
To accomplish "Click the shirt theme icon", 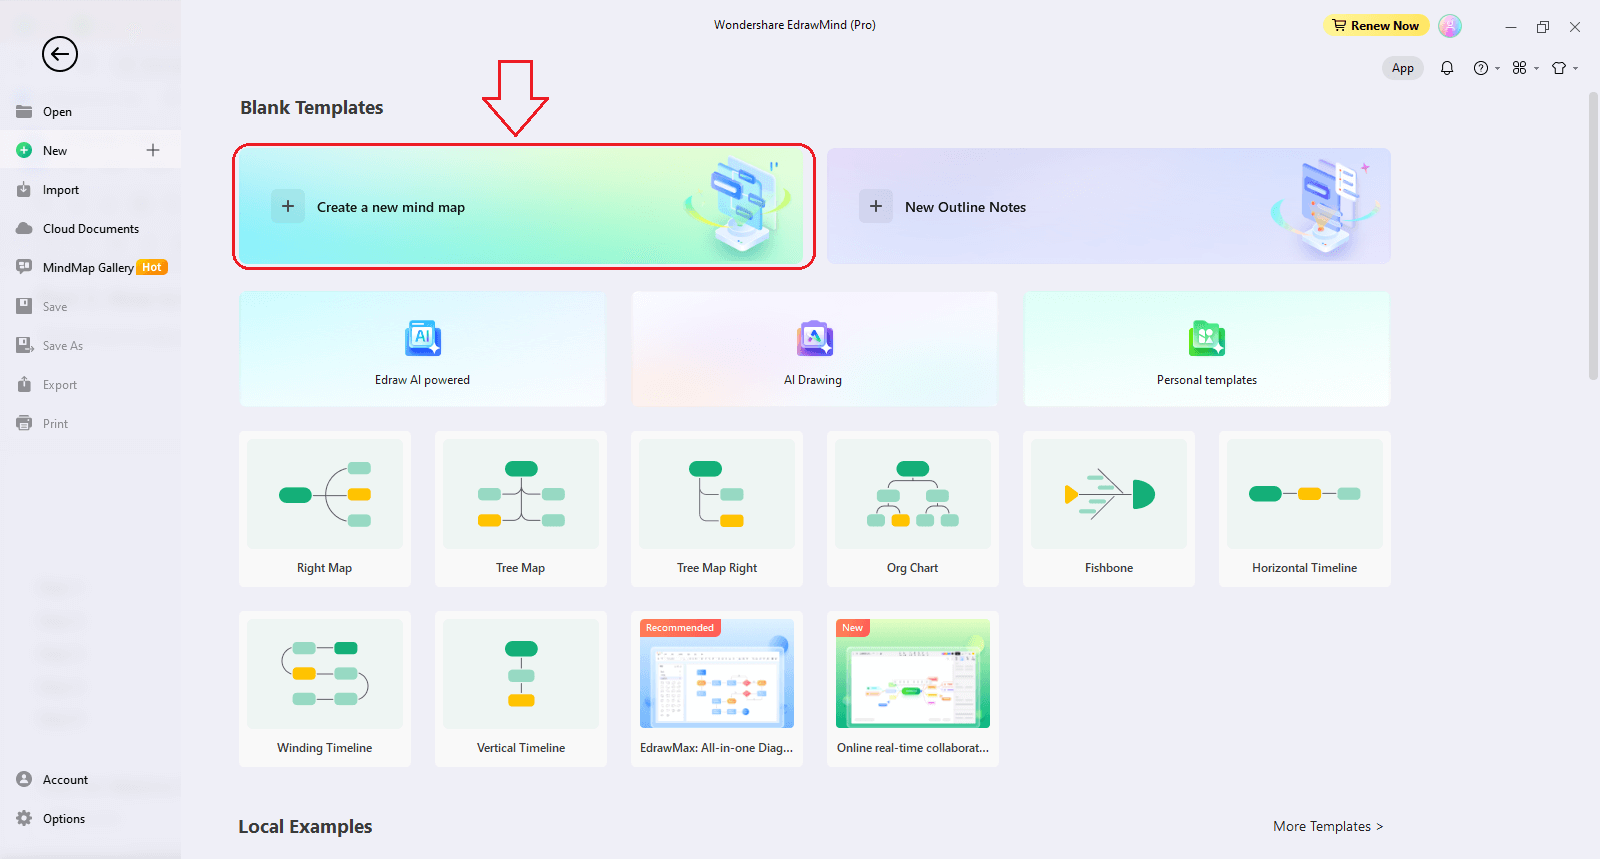I will (1559, 68).
